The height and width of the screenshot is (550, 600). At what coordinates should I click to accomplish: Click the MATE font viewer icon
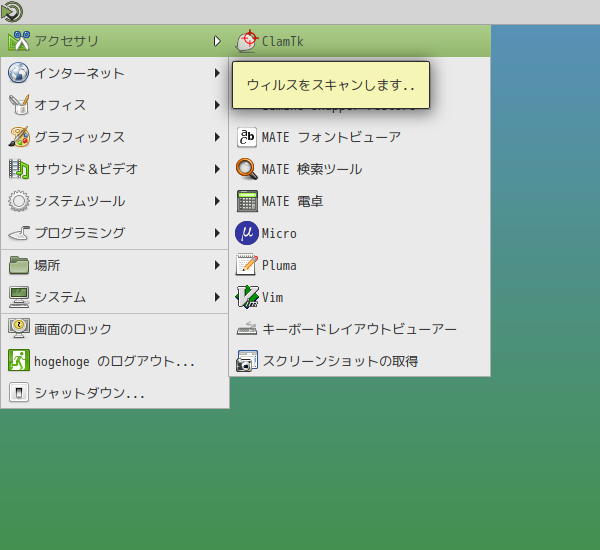point(247,137)
